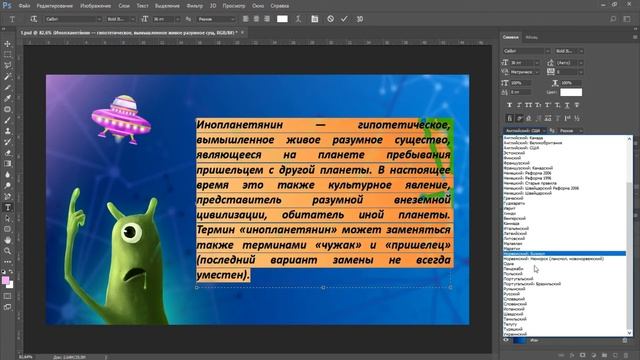Open font size dropdown in options bar
The width and height of the screenshot is (640, 360).
coord(177,19)
